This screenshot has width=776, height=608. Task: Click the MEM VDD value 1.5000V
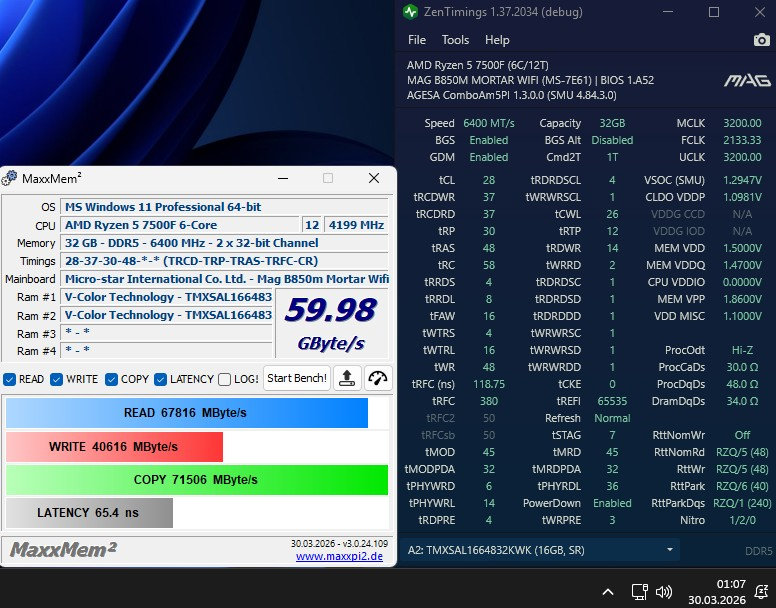coord(742,248)
